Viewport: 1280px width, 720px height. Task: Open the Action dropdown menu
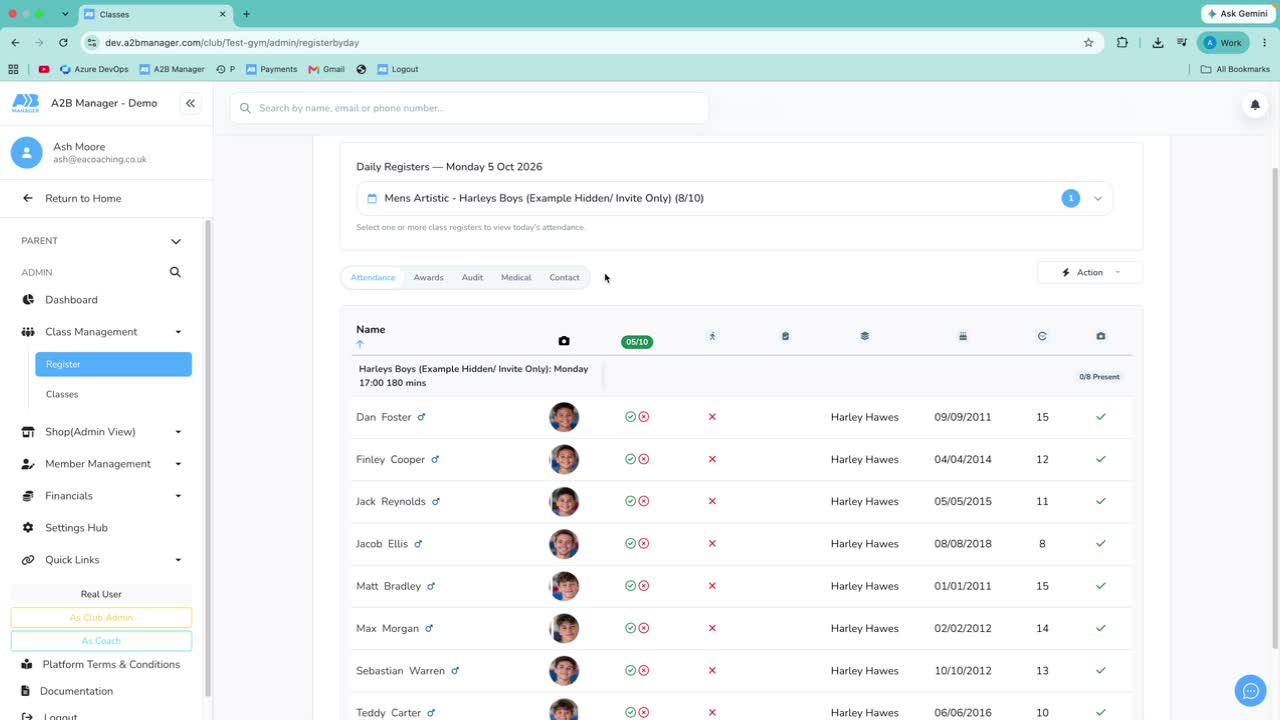[x=1090, y=272]
